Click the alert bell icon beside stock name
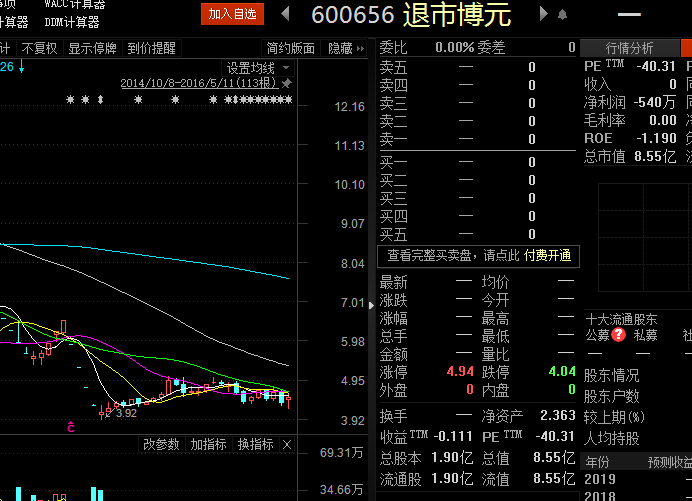692x501 pixels. click(x=561, y=14)
